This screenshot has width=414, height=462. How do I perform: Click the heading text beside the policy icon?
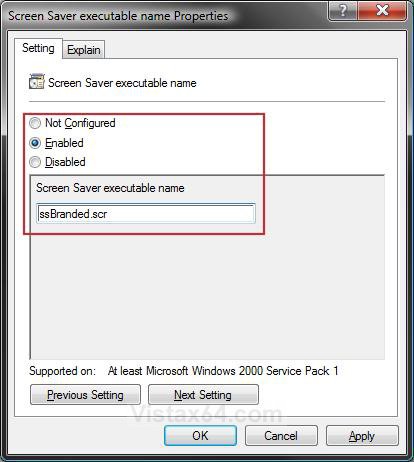(x=122, y=83)
